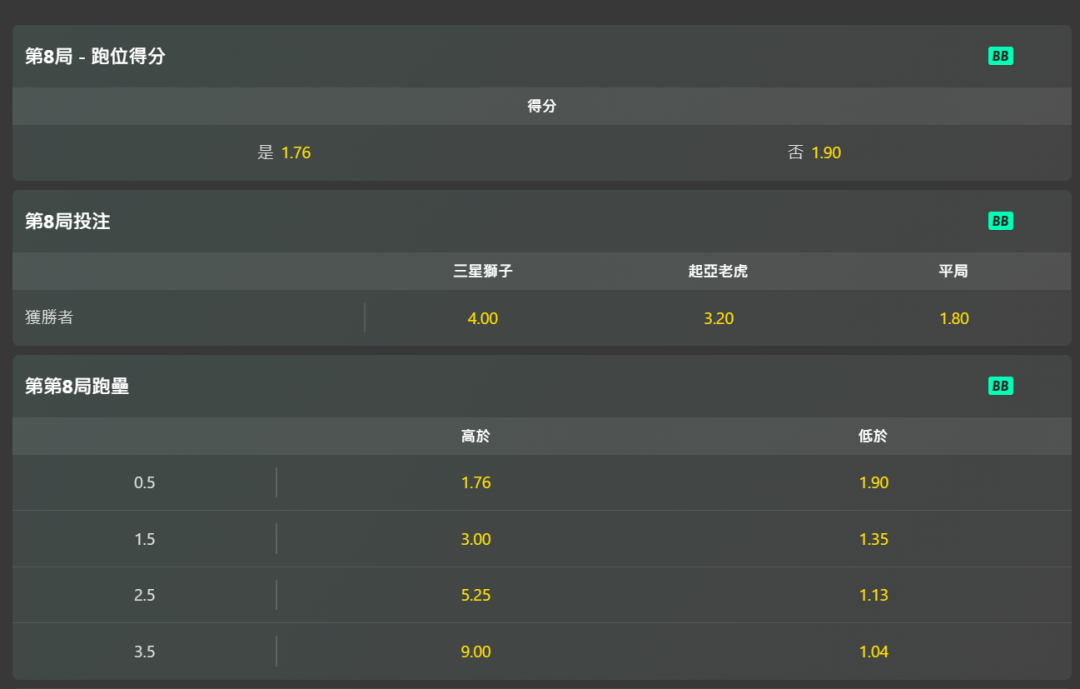Image resolution: width=1080 pixels, height=689 pixels.
Task: Click BB icon in 第8局投注 header
Action: [x=1000, y=220]
